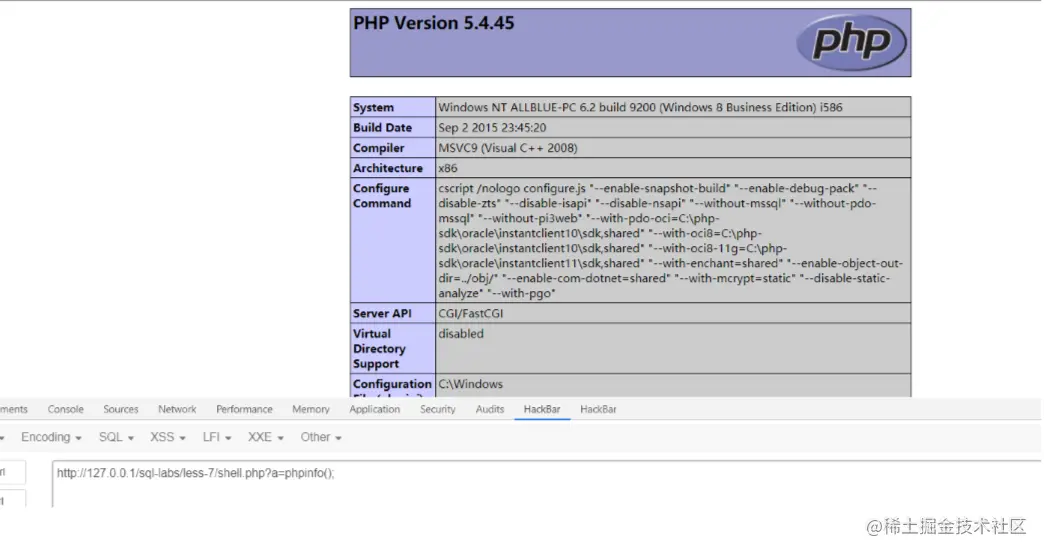The height and width of the screenshot is (554, 1044).
Task: Select the Security tab
Action: (437, 410)
